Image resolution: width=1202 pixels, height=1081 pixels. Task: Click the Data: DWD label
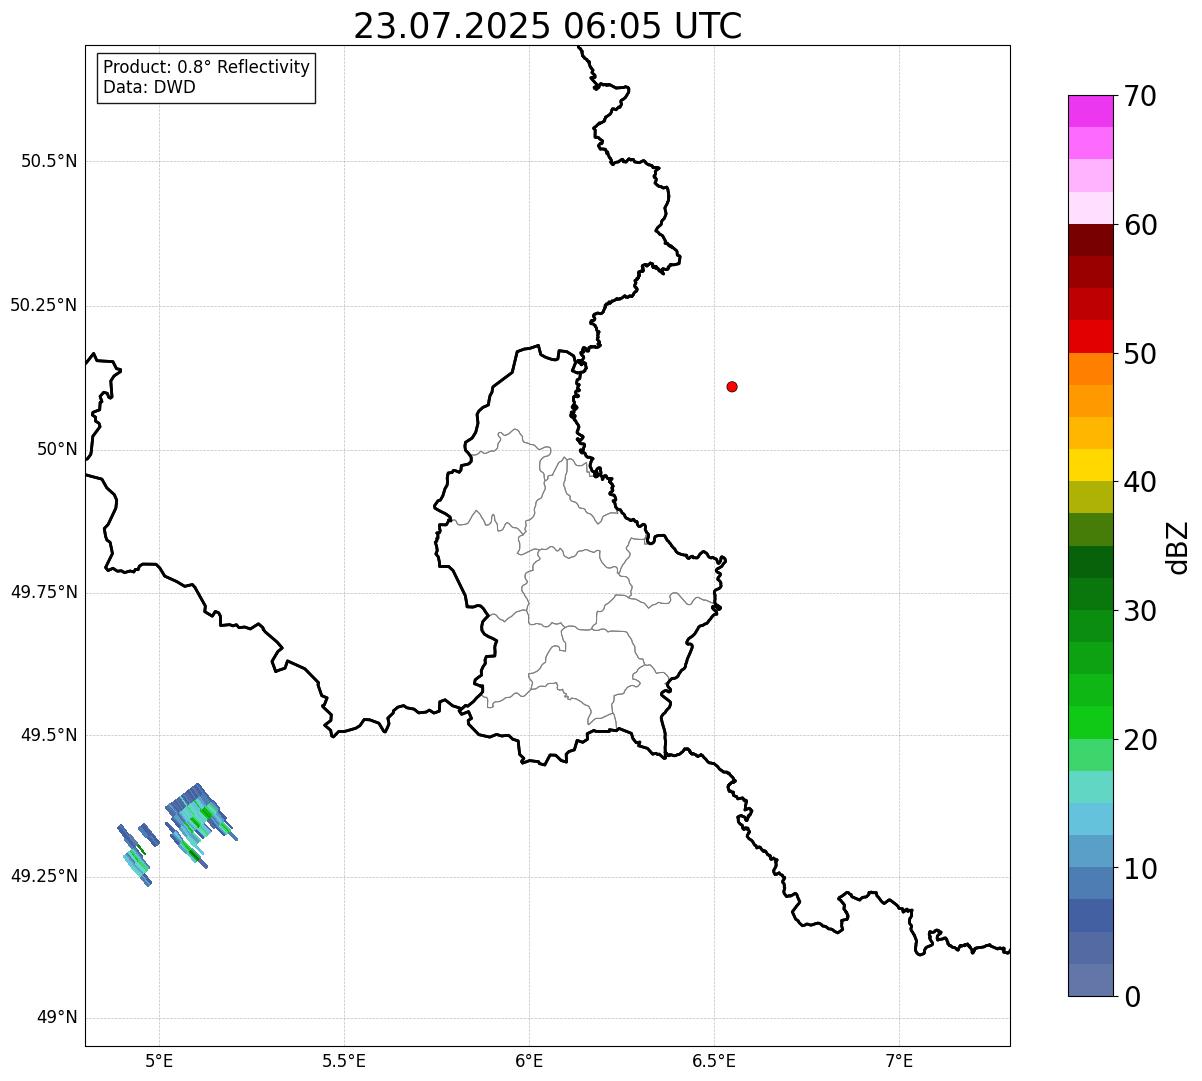[x=150, y=87]
